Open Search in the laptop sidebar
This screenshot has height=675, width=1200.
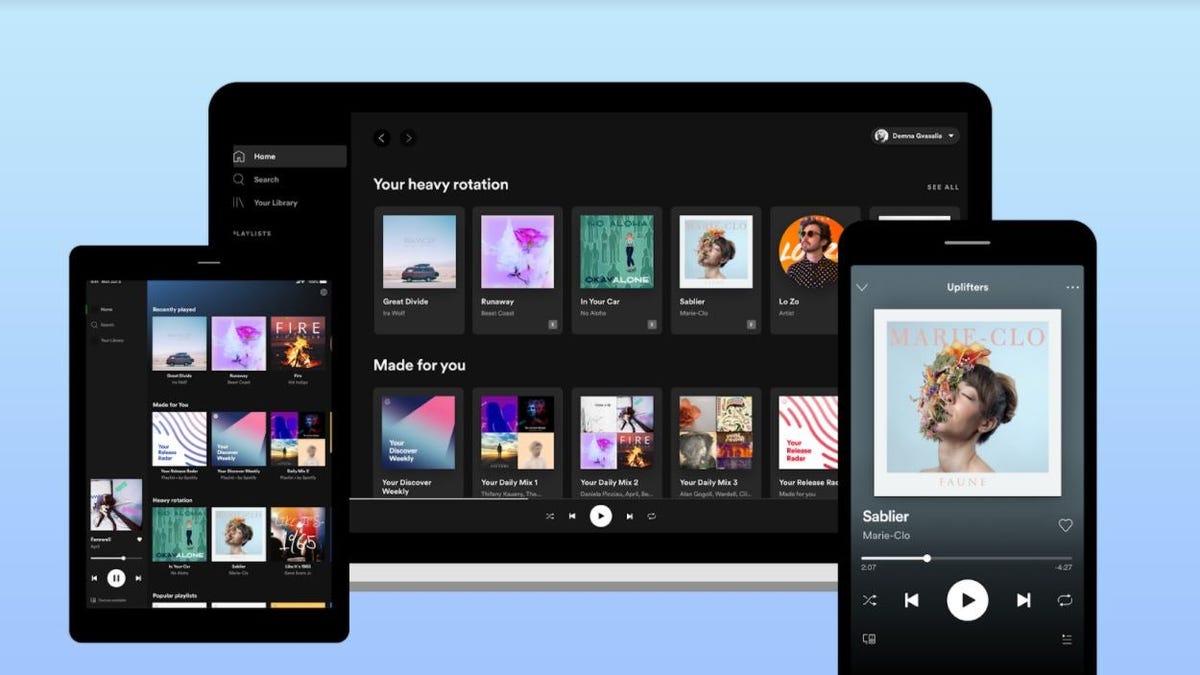pos(256,180)
